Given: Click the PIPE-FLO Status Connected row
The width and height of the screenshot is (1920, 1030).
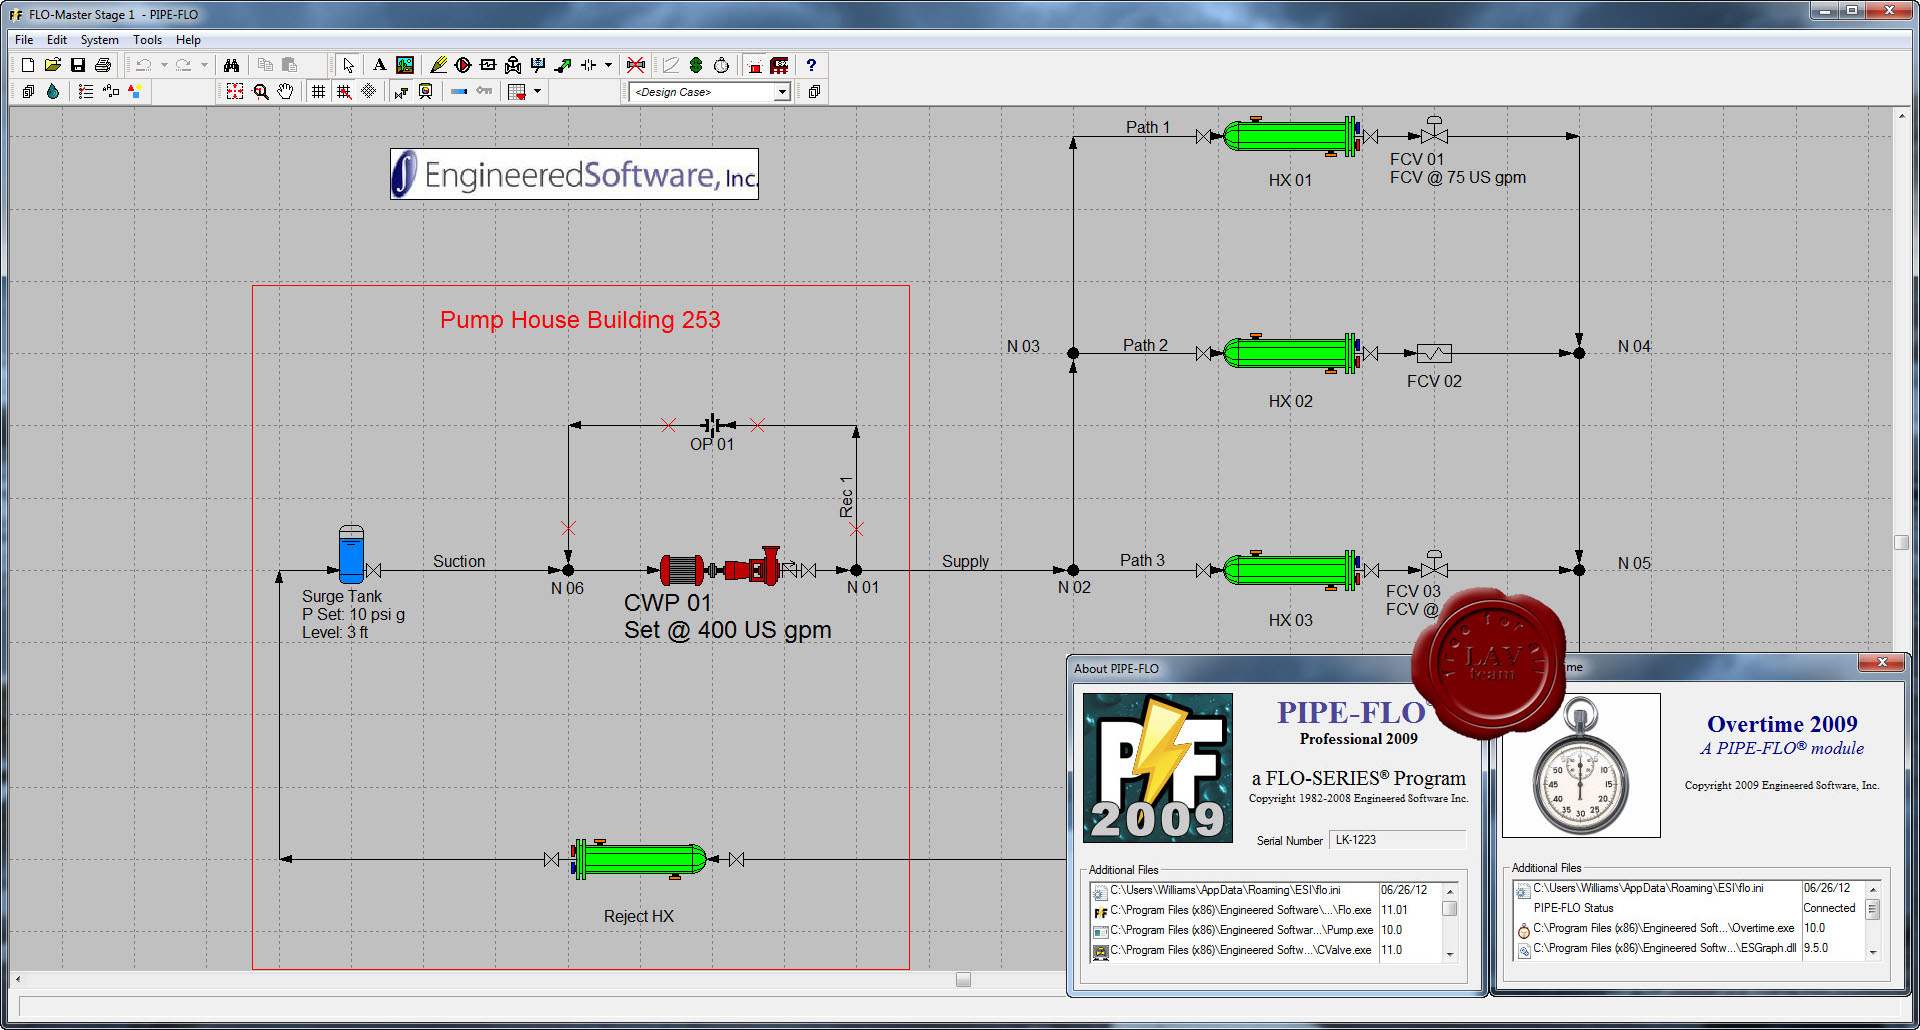Looking at the screenshot, I should 1688,908.
